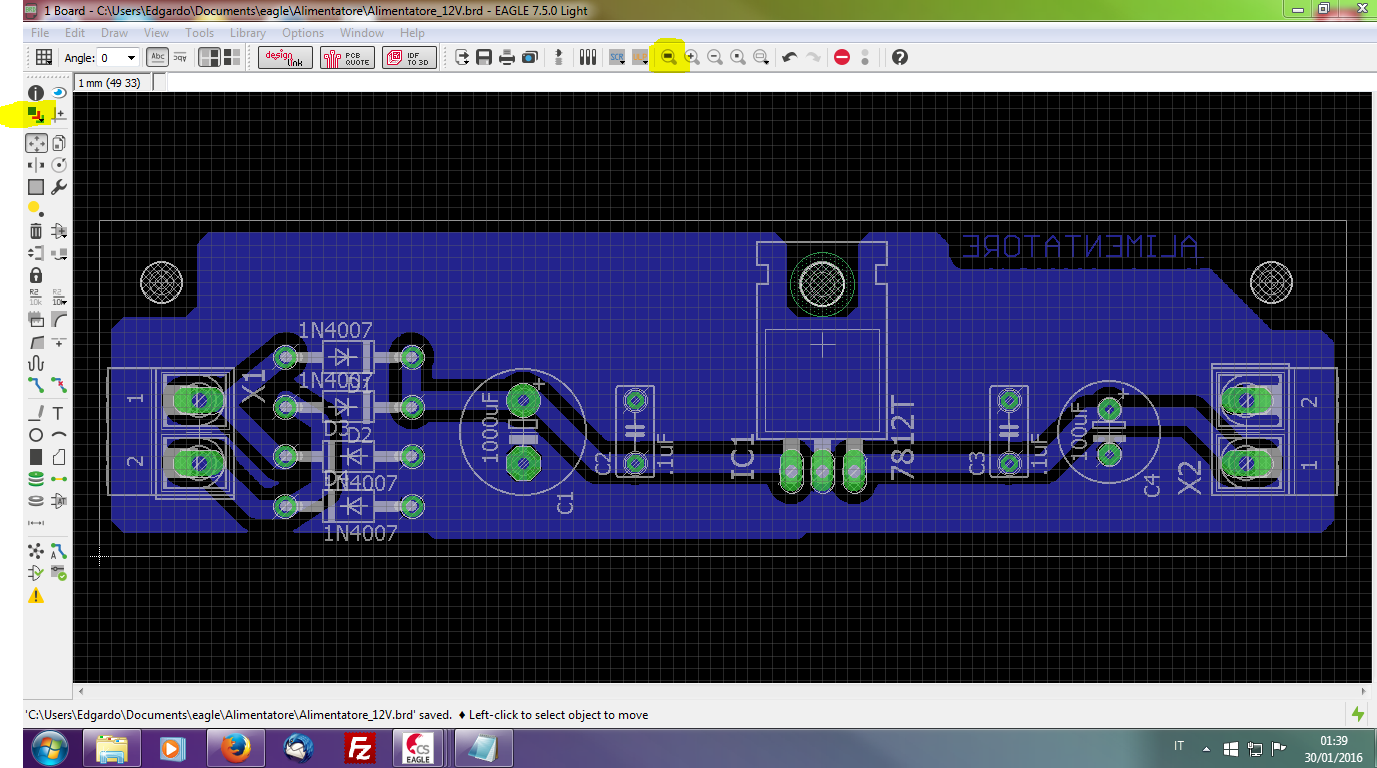1377x768 pixels.
Task: Select the Copy tool
Action: (59, 143)
